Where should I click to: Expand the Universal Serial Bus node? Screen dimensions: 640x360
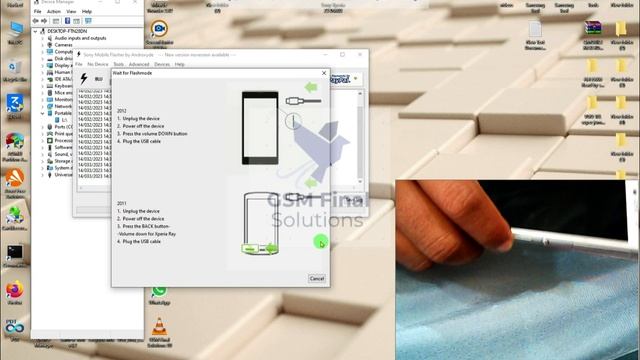point(42,175)
